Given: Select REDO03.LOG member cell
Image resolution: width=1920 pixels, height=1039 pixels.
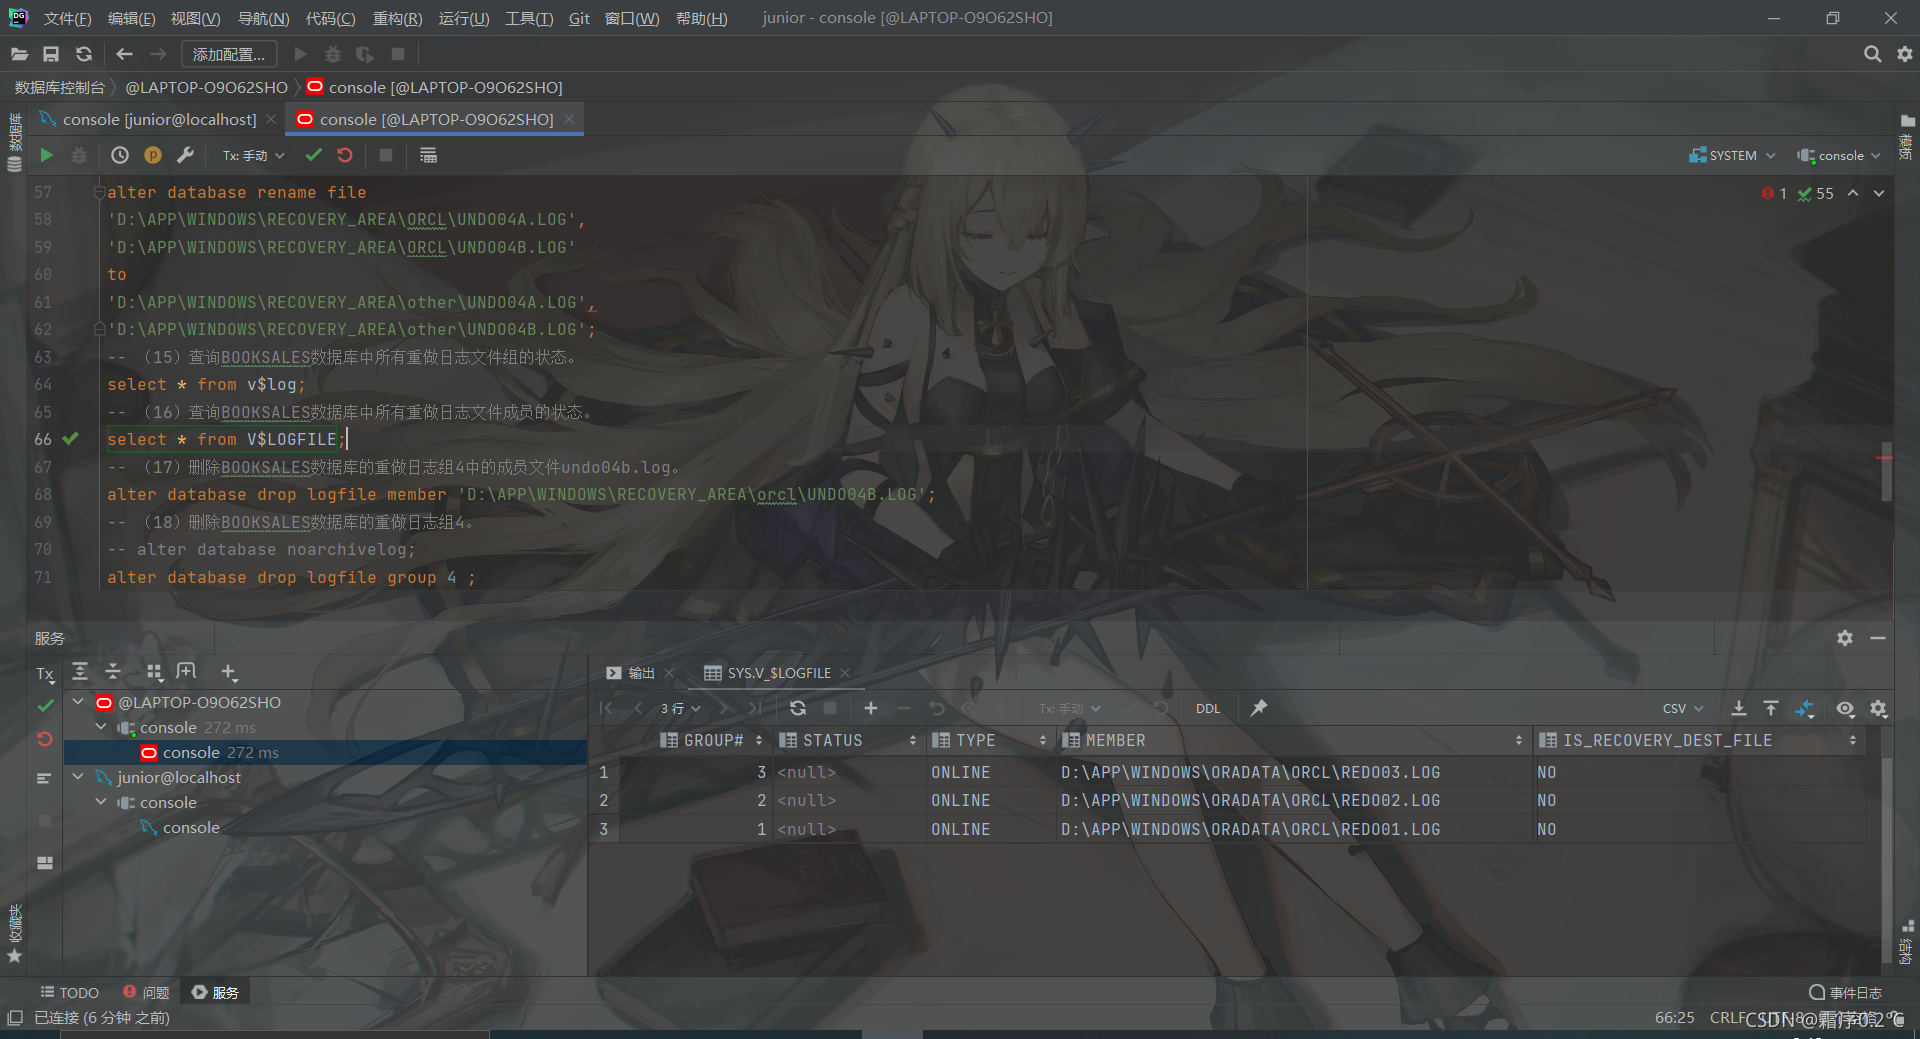Looking at the screenshot, I should point(1295,772).
